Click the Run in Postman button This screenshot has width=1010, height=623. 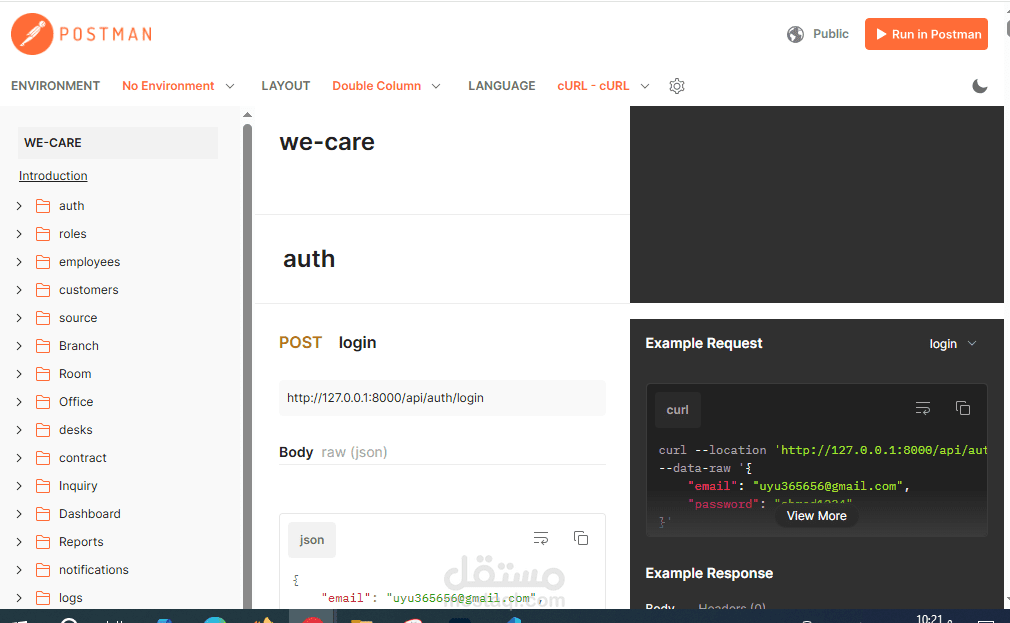[926, 34]
